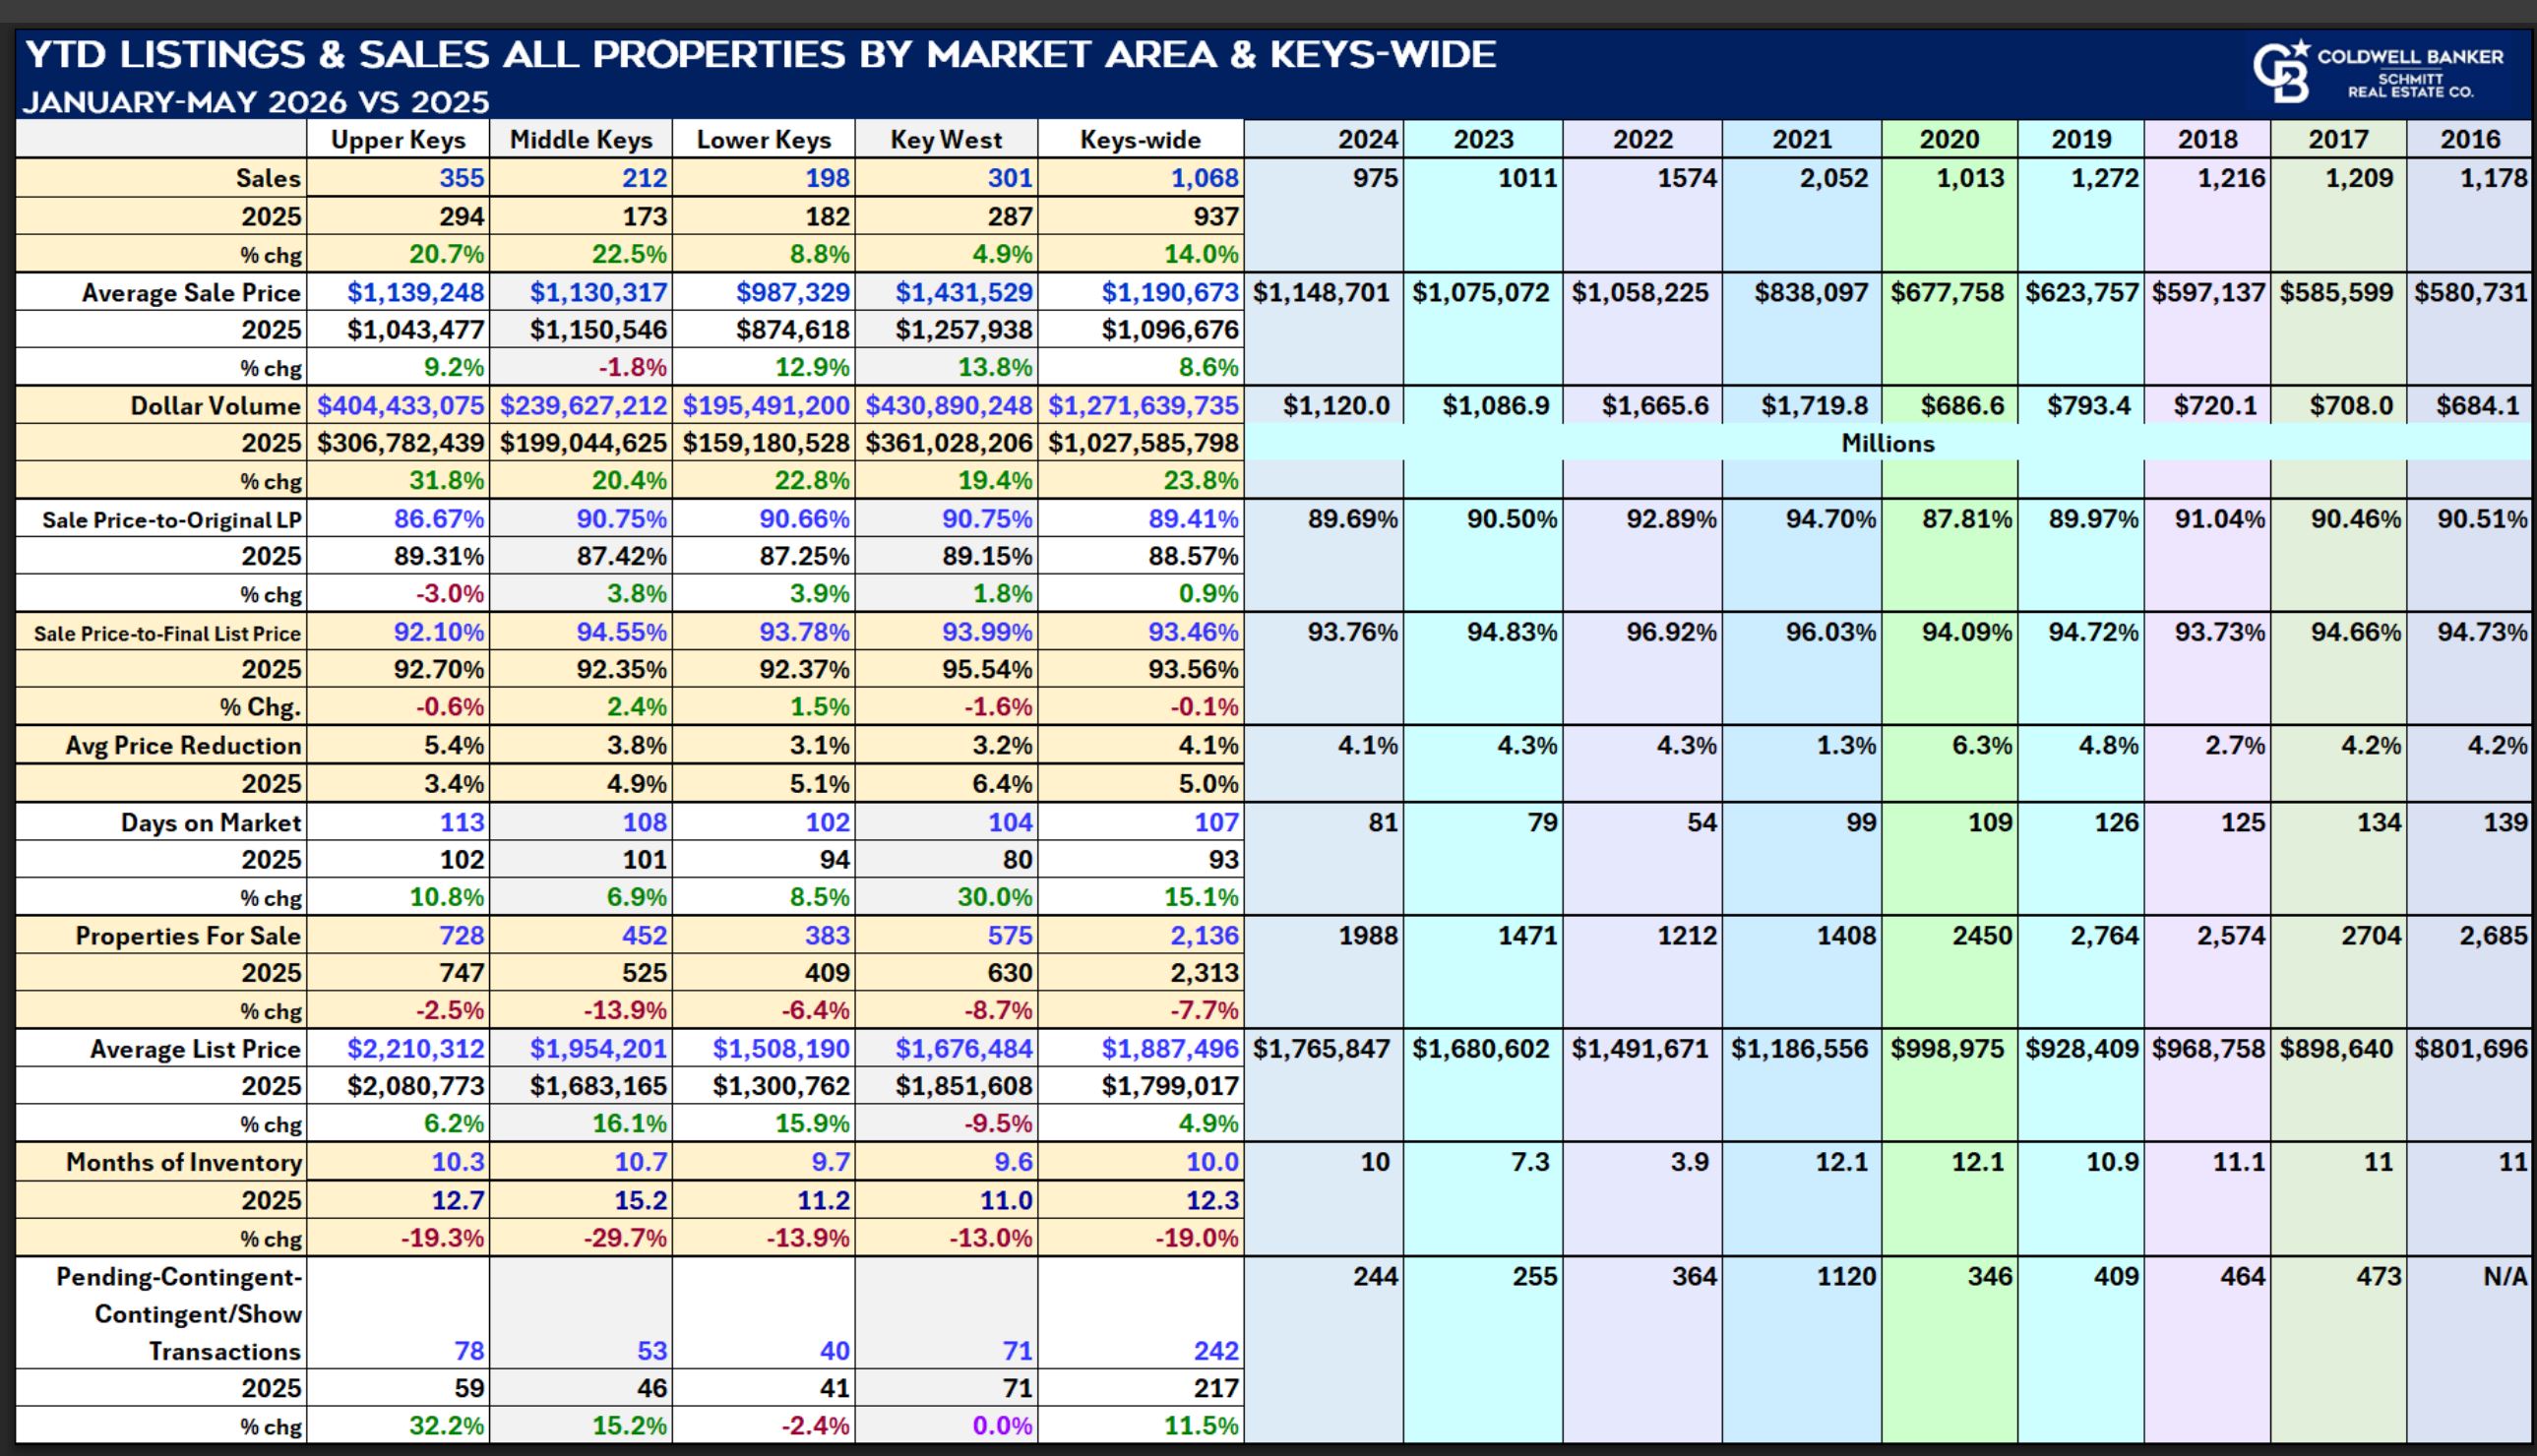Select the Lower Keys column header
Viewport: 2537px width, 1456px height.
764,140
